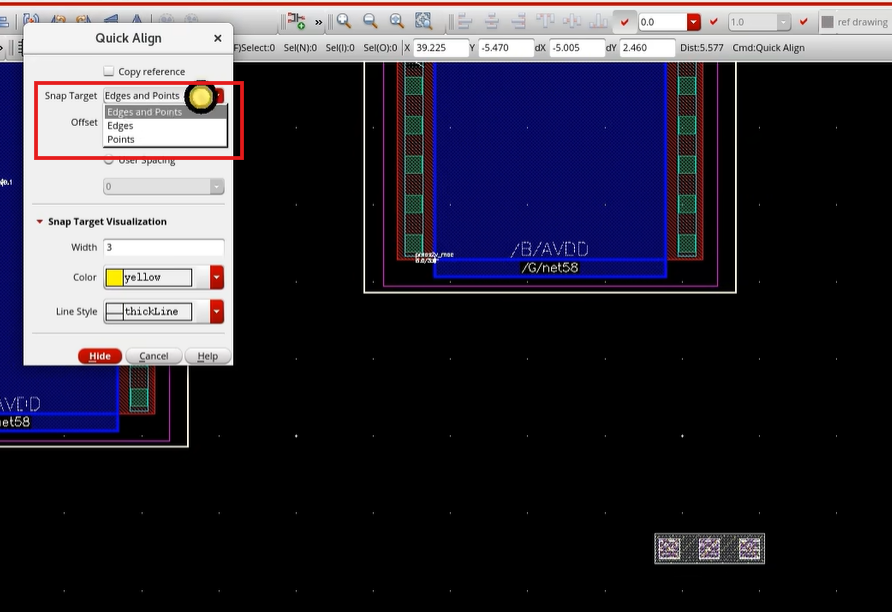
Task: Click the align top edges icon
Action: [545, 22]
